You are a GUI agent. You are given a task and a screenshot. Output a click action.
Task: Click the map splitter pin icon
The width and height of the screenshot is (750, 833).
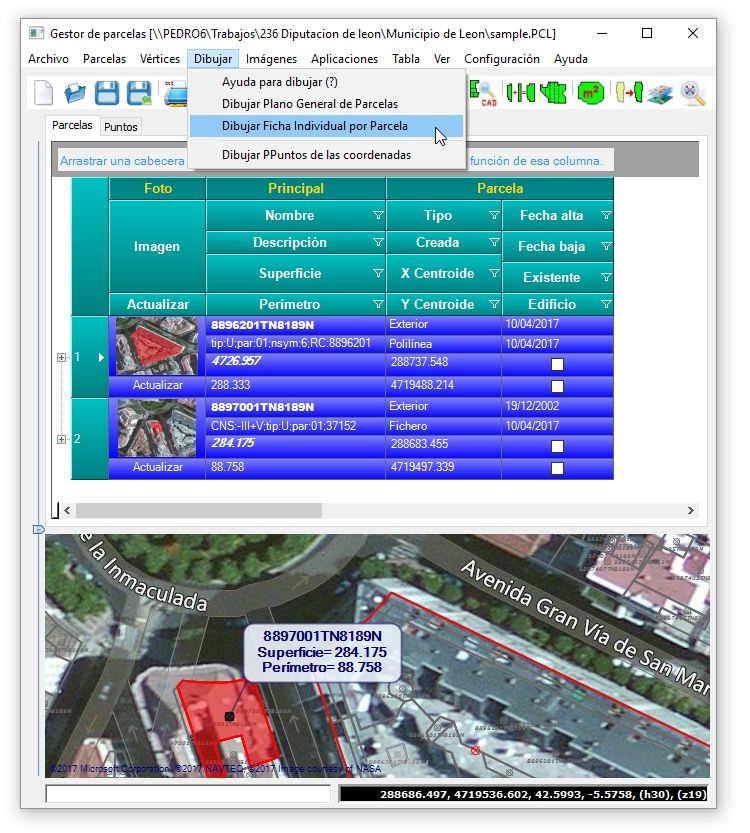click(38, 529)
